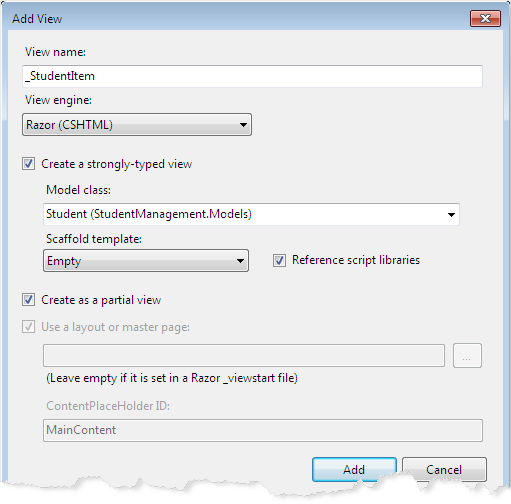This screenshot has width=511, height=504.
Task: Uncheck Create a strongly-typed view
Action: coord(28,164)
